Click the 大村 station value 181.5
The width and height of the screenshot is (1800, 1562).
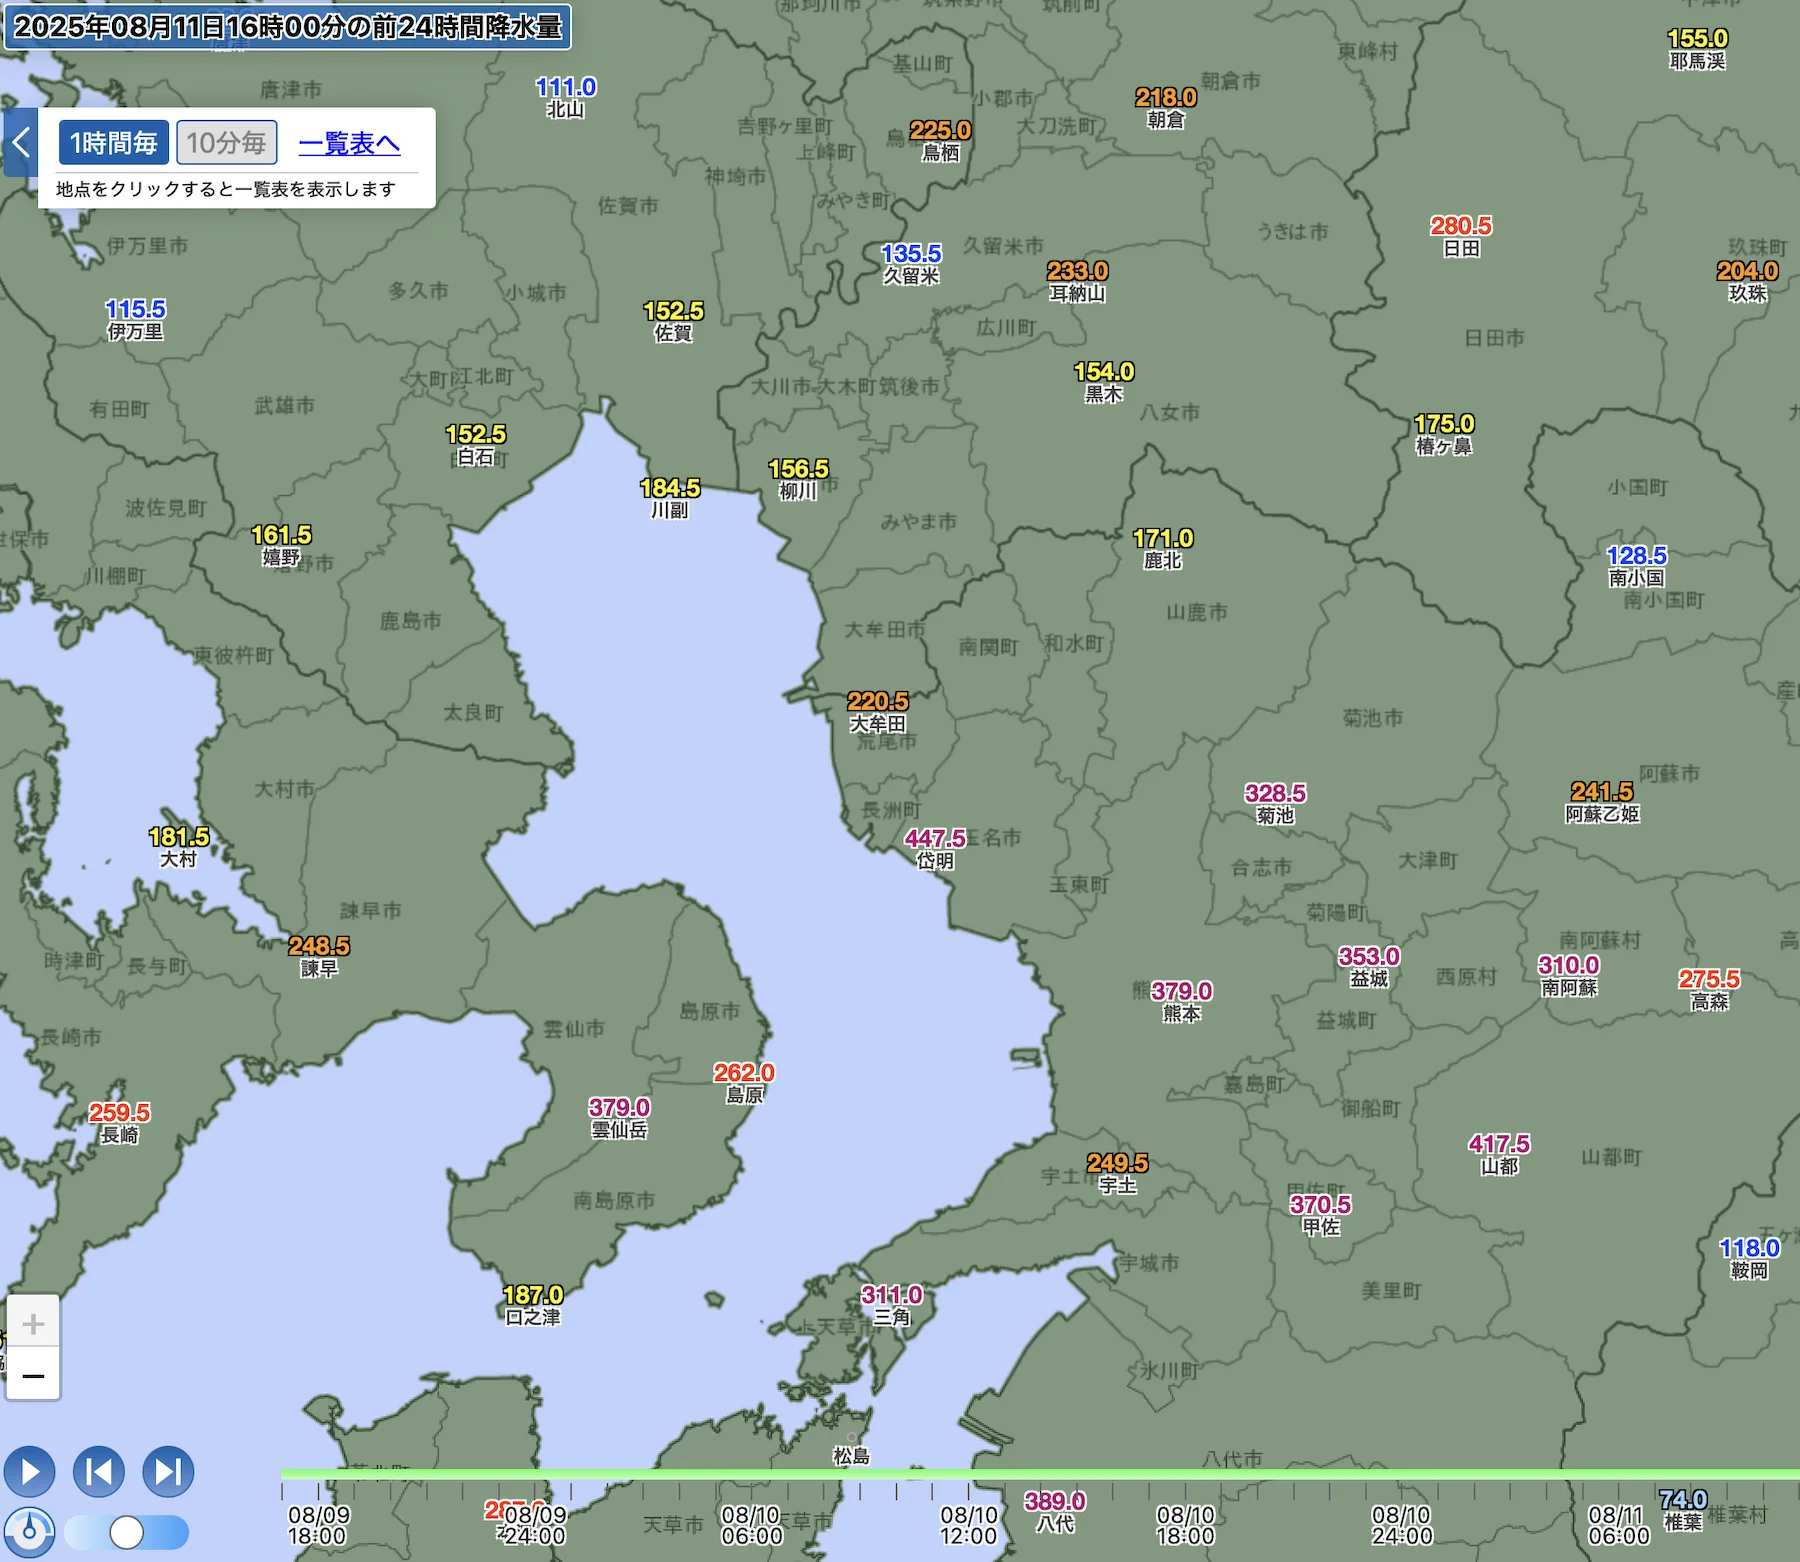[179, 837]
